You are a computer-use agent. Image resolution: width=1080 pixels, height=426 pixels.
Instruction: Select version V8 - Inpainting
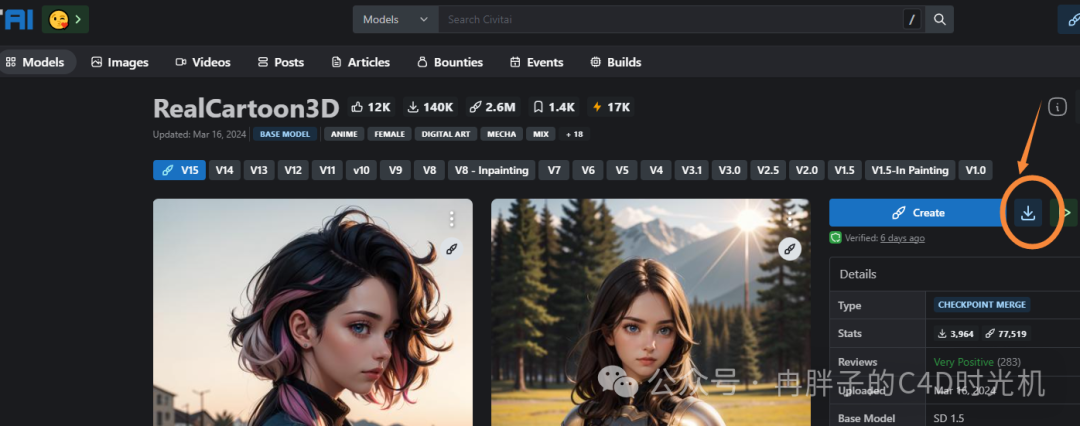[x=492, y=170]
